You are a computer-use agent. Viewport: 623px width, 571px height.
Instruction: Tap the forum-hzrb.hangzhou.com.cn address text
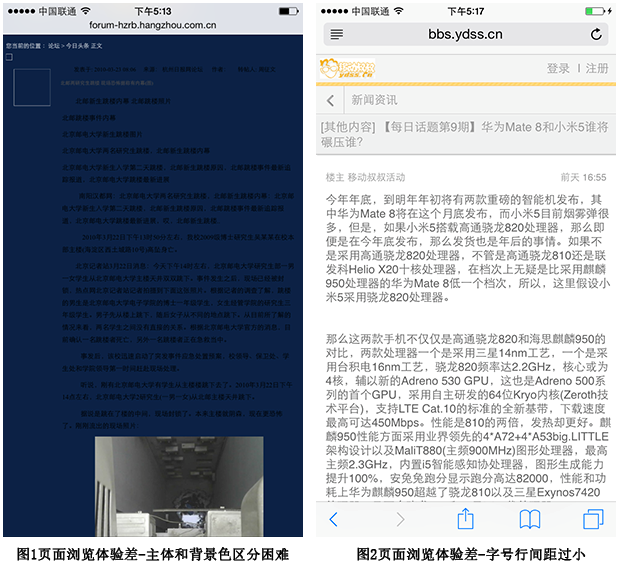pos(153,25)
